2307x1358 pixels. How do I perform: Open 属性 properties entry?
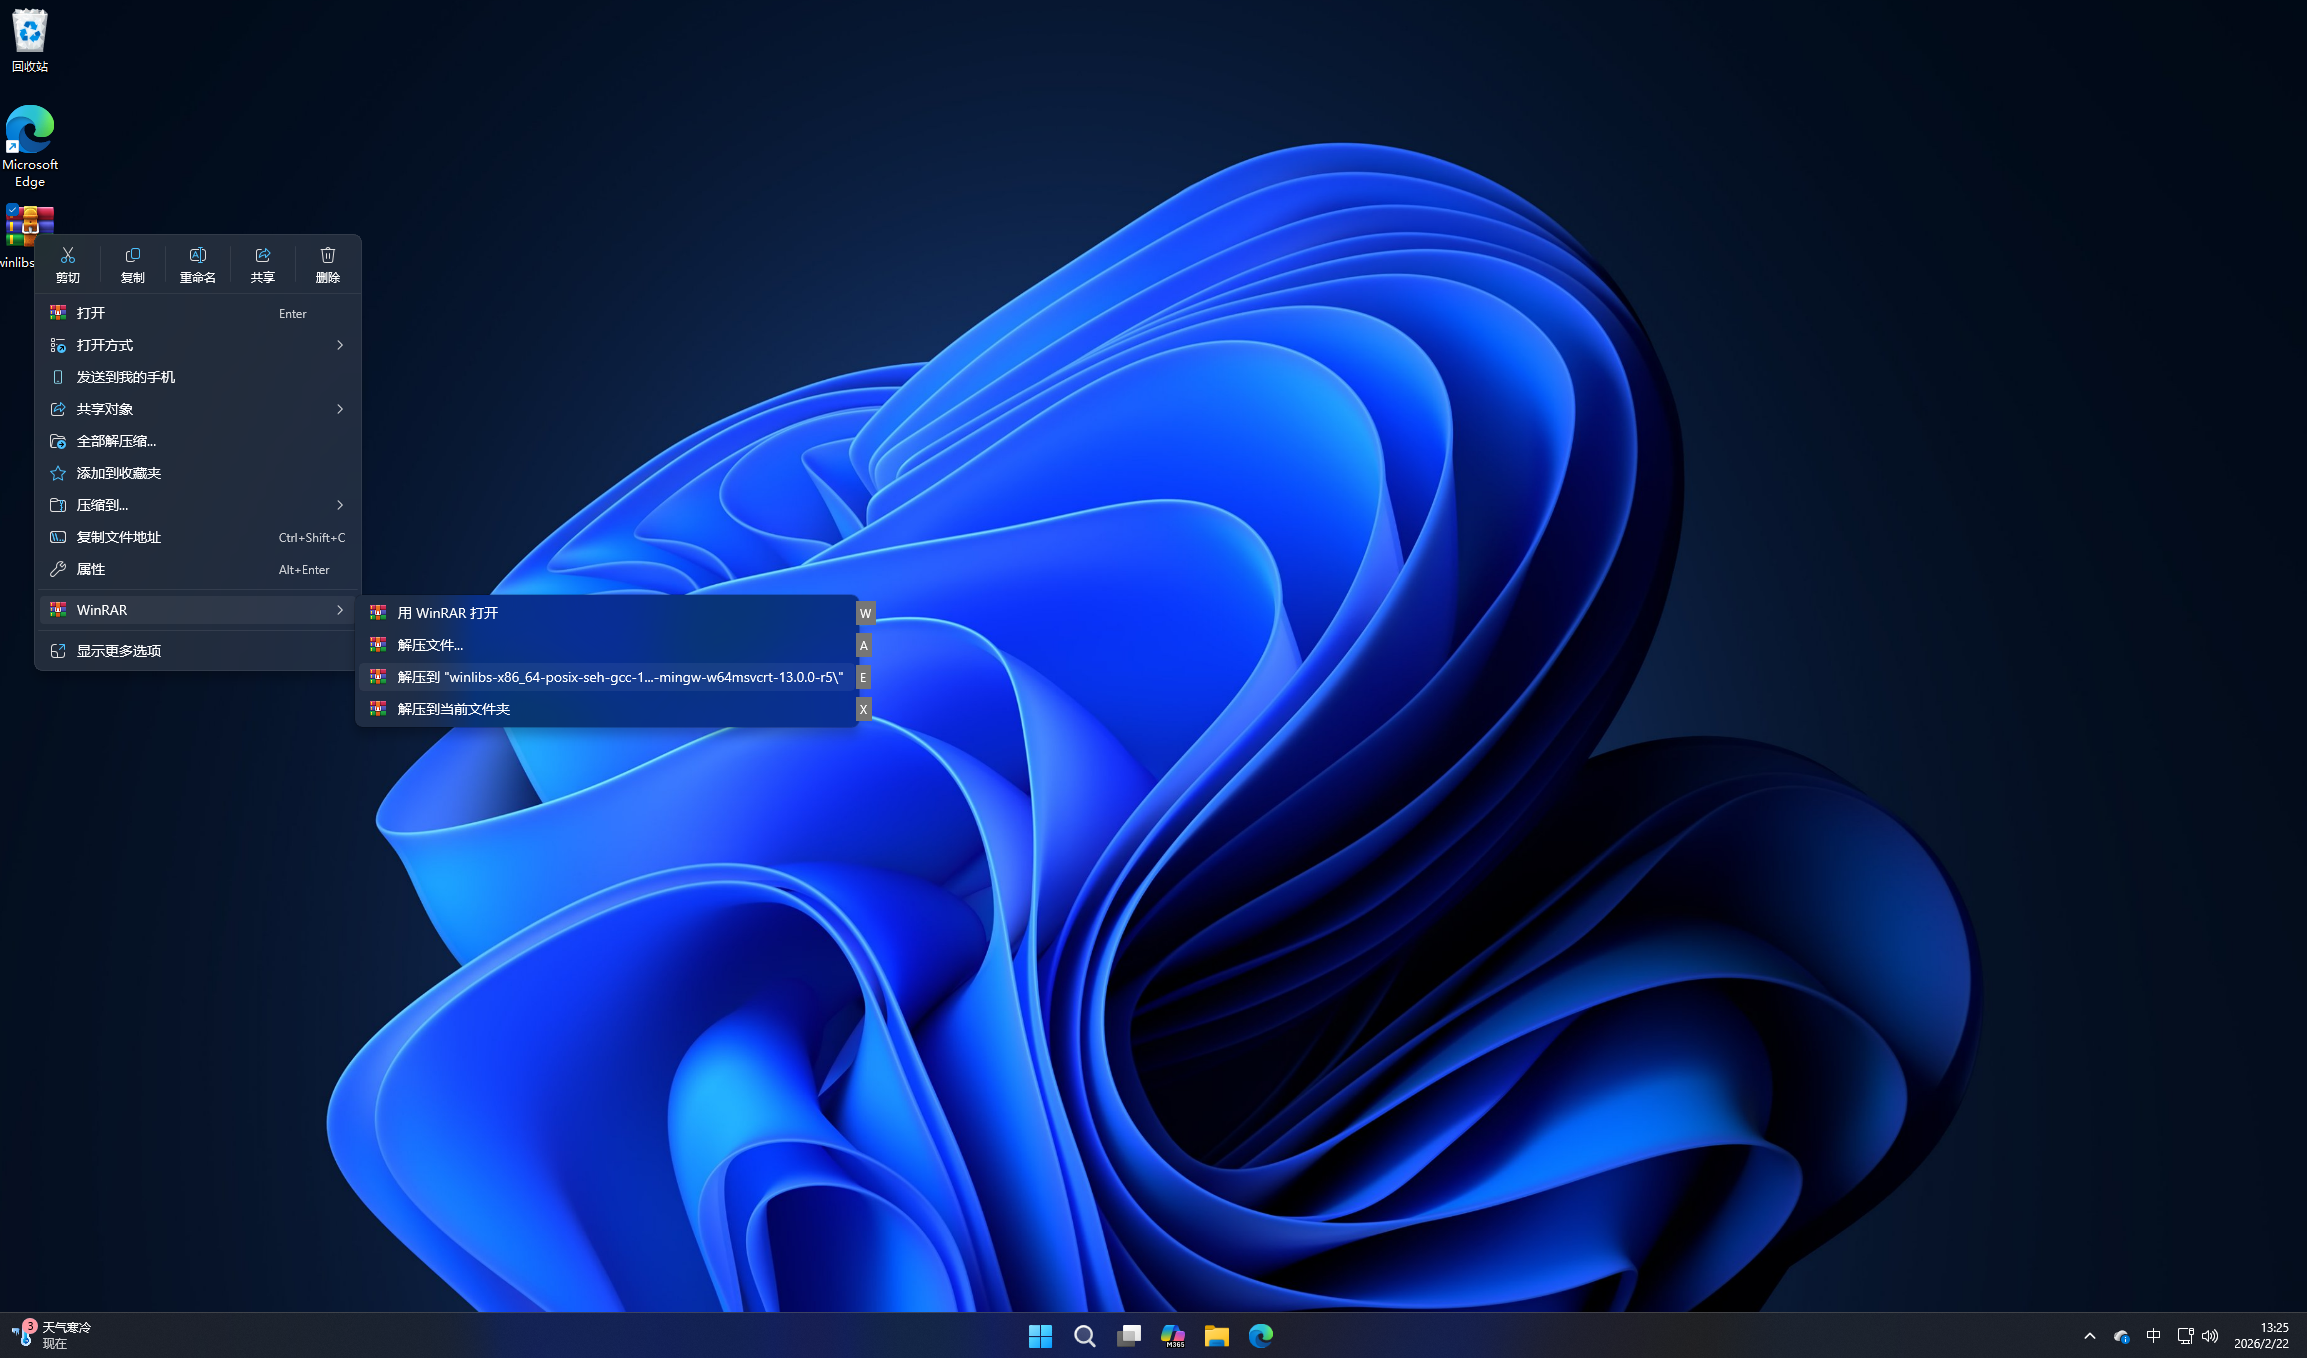[91, 569]
